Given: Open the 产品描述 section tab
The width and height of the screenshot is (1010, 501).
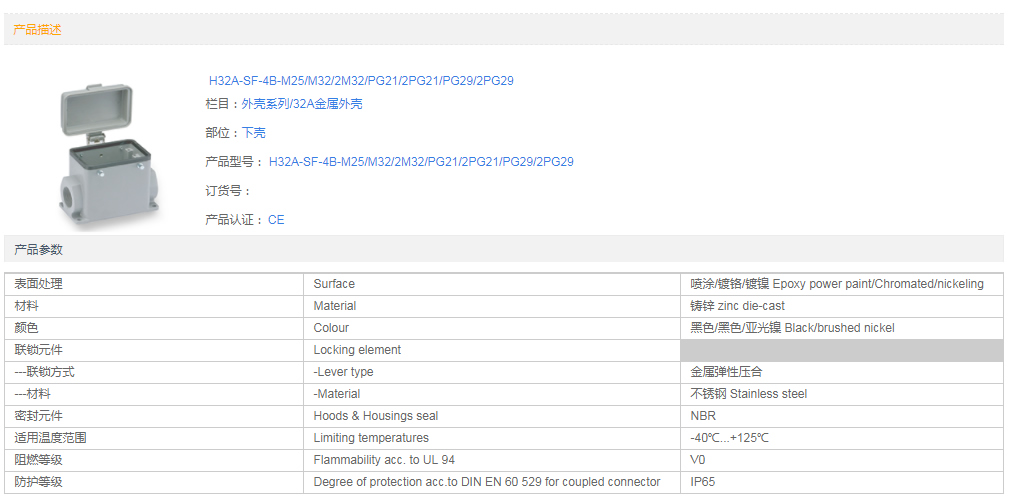Looking at the screenshot, I should coord(37,30).
